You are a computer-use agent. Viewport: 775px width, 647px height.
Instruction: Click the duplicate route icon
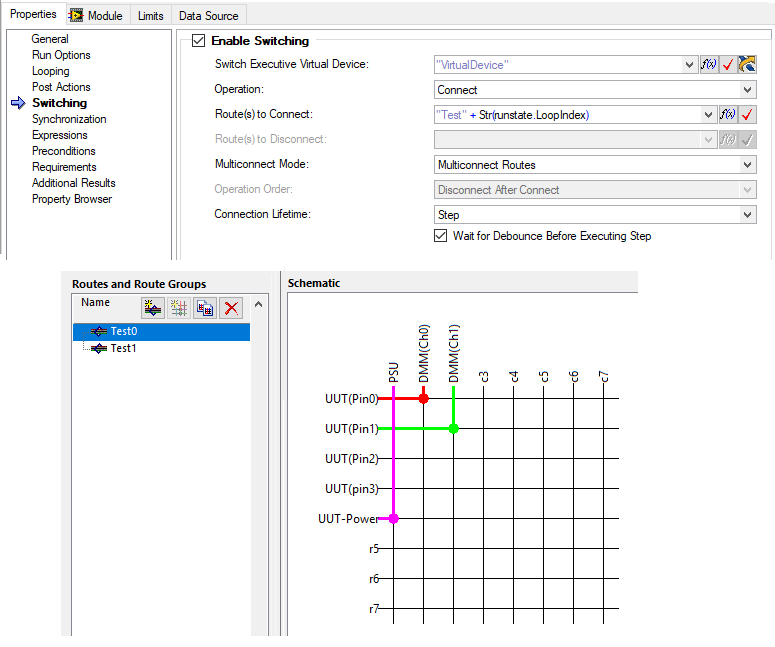pyautogui.click(x=204, y=308)
